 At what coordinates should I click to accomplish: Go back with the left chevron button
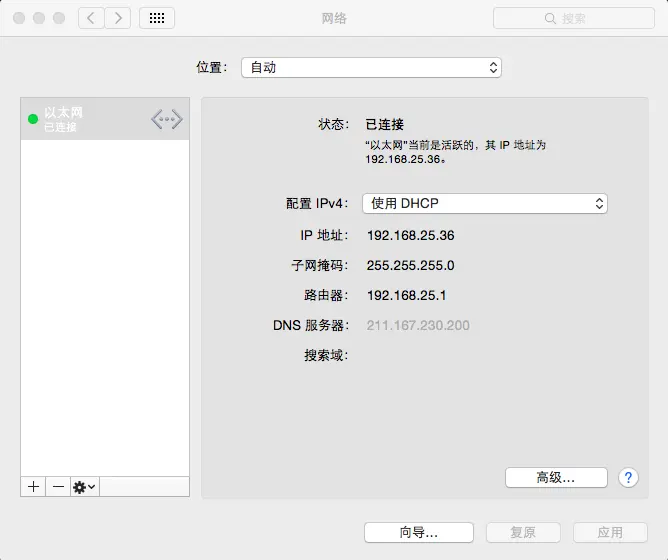coord(91,18)
